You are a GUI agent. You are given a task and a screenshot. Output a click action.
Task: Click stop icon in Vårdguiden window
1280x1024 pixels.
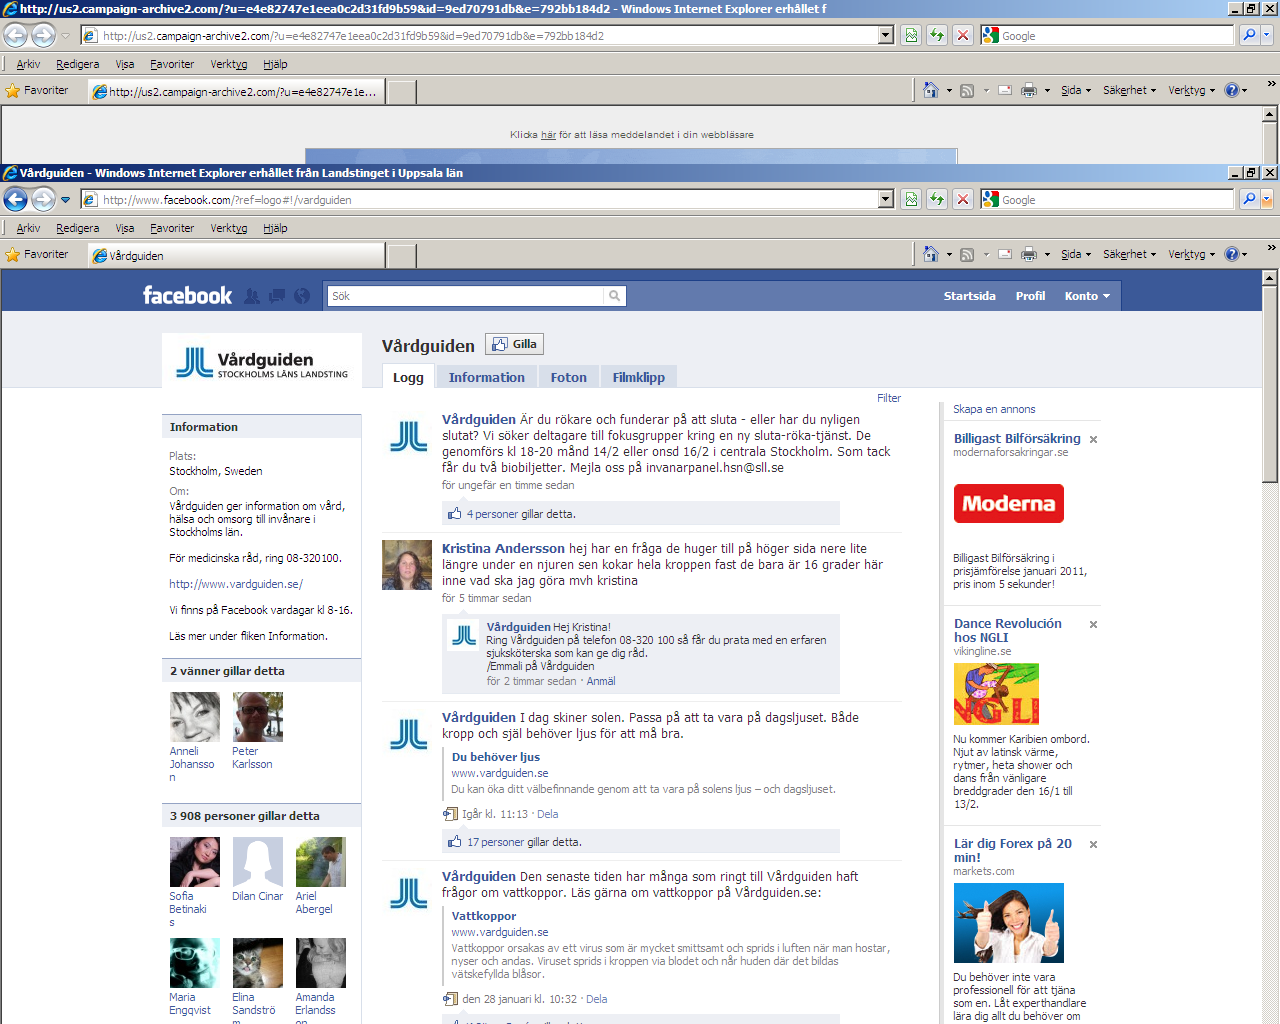click(x=963, y=199)
